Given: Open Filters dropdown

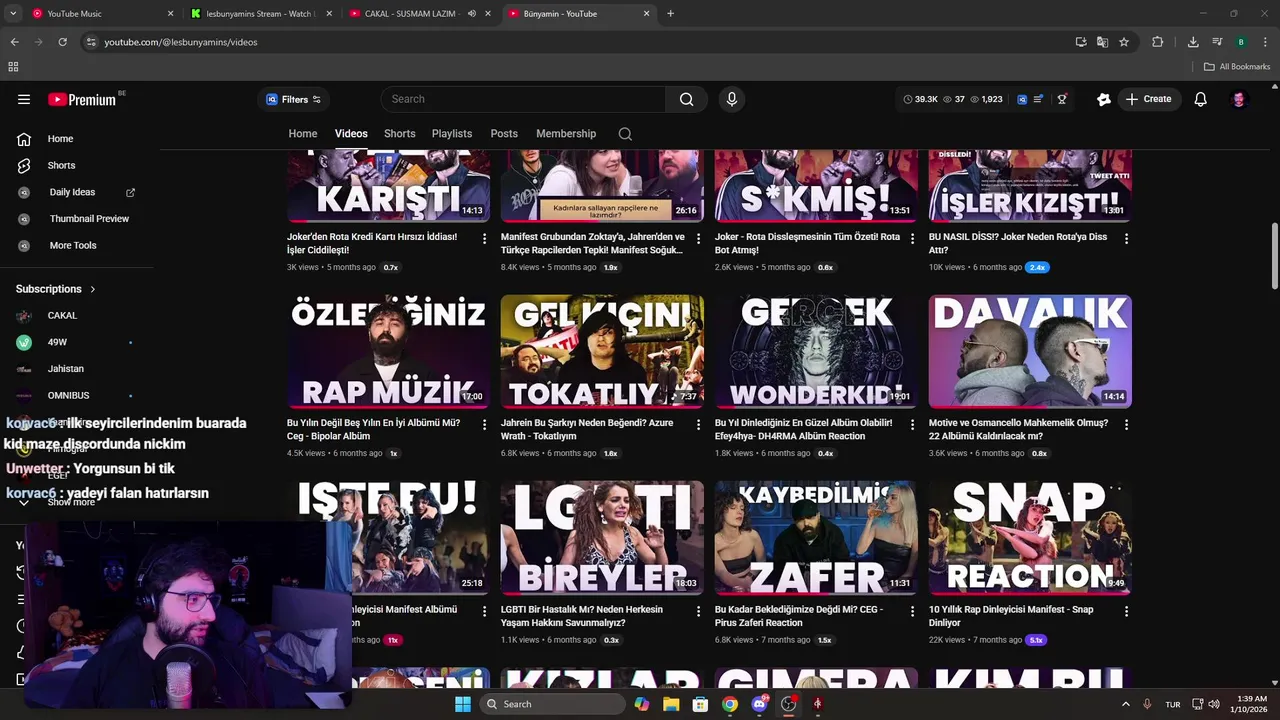Looking at the screenshot, I should (x=293, y=99).
